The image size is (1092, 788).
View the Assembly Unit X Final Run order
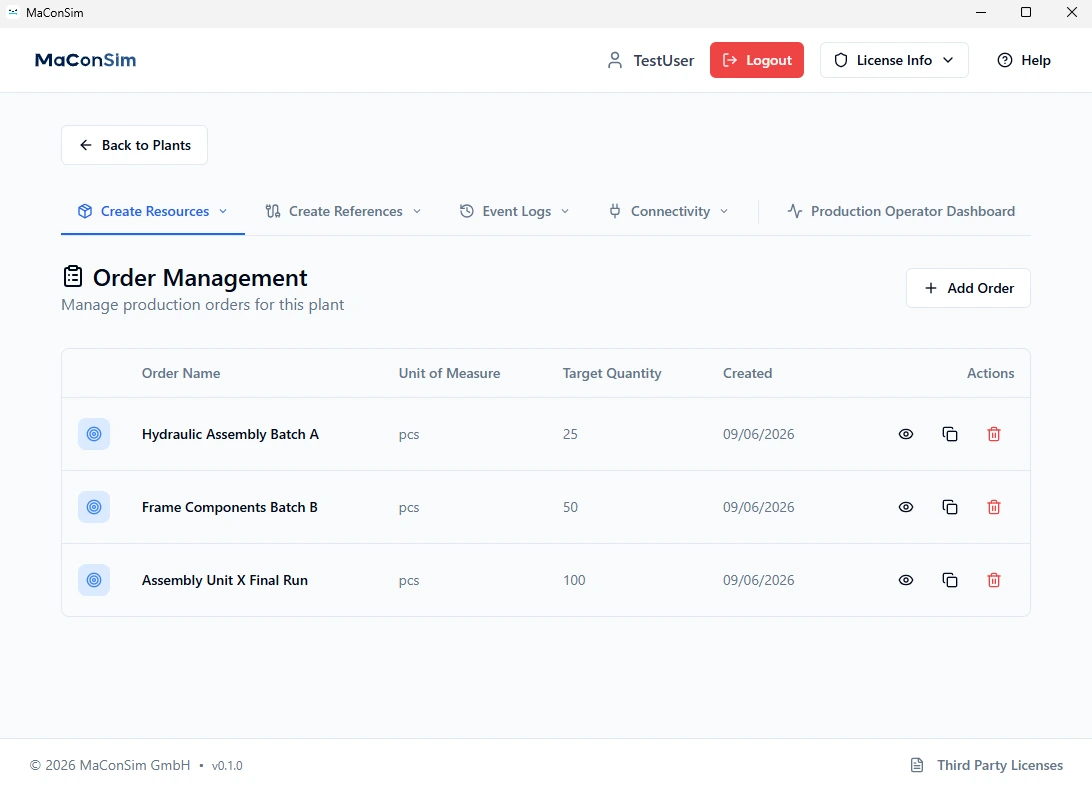click(x=905, y=580)
